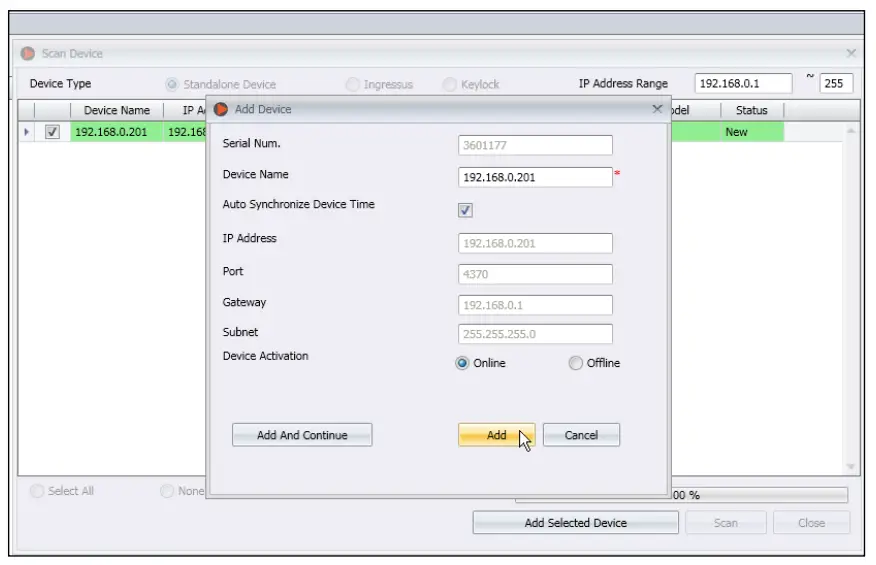
Task: Click the Add Device dialog logo icon
Action: (221, 110)
